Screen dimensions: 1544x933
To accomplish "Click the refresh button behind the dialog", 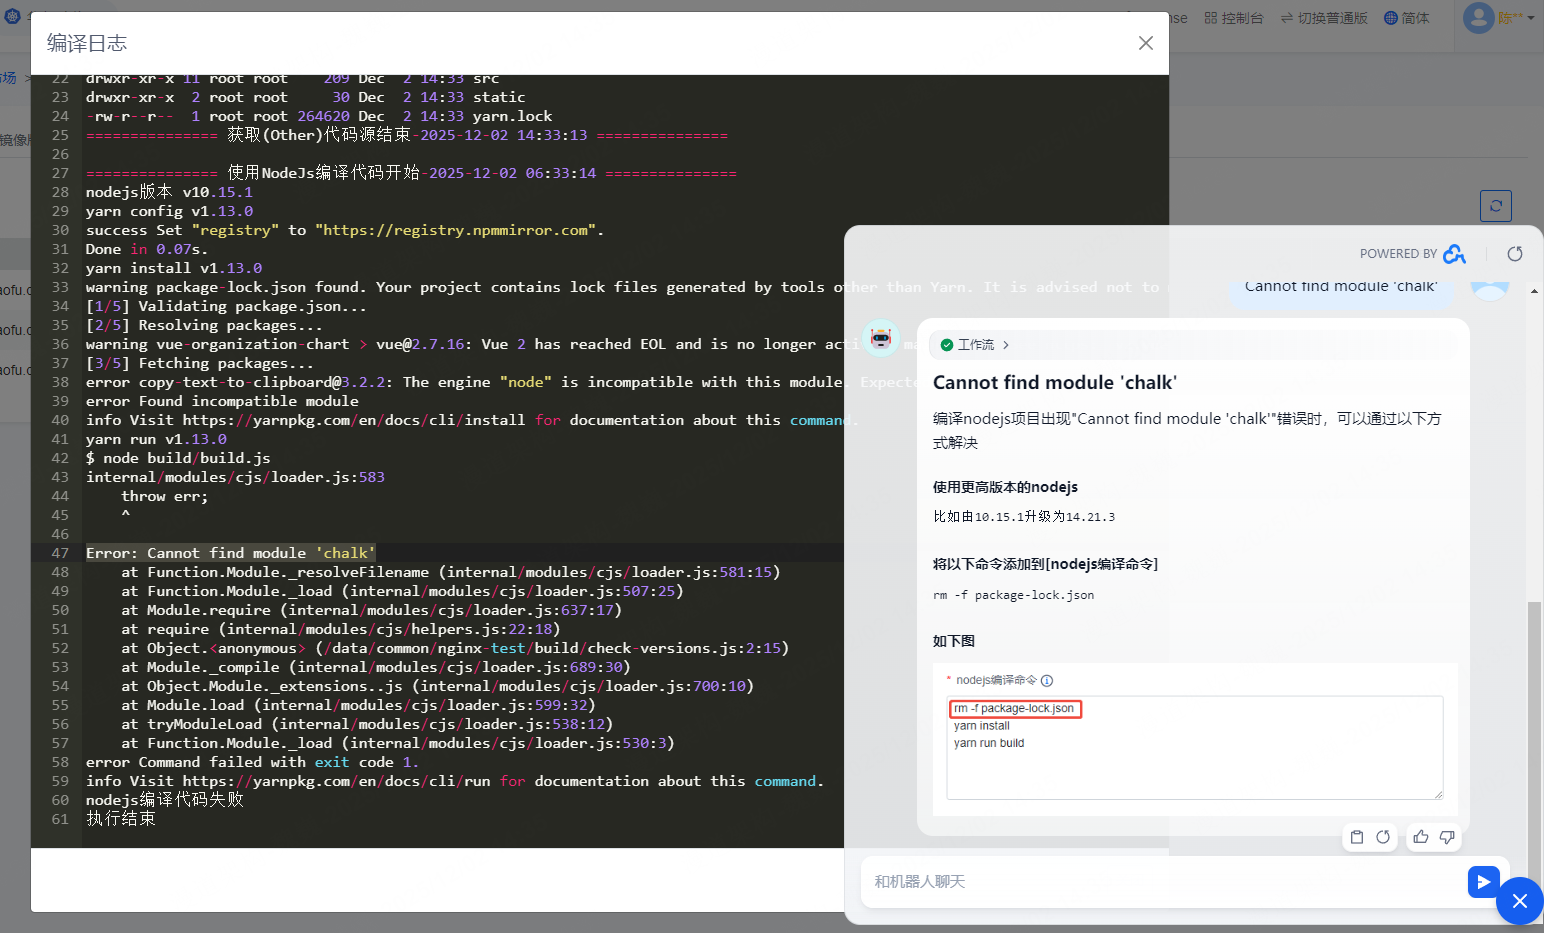I will click(1495, 206).
